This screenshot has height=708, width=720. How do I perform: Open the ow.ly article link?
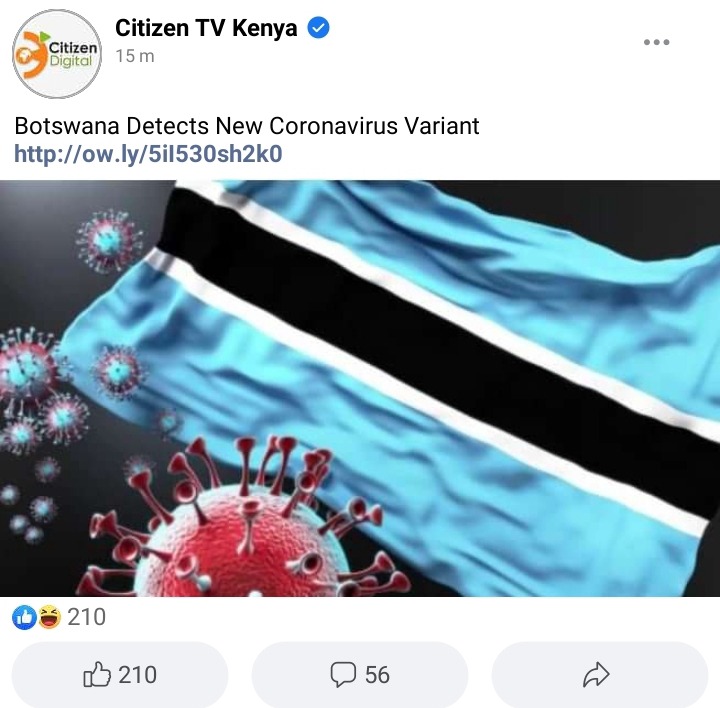148,154
